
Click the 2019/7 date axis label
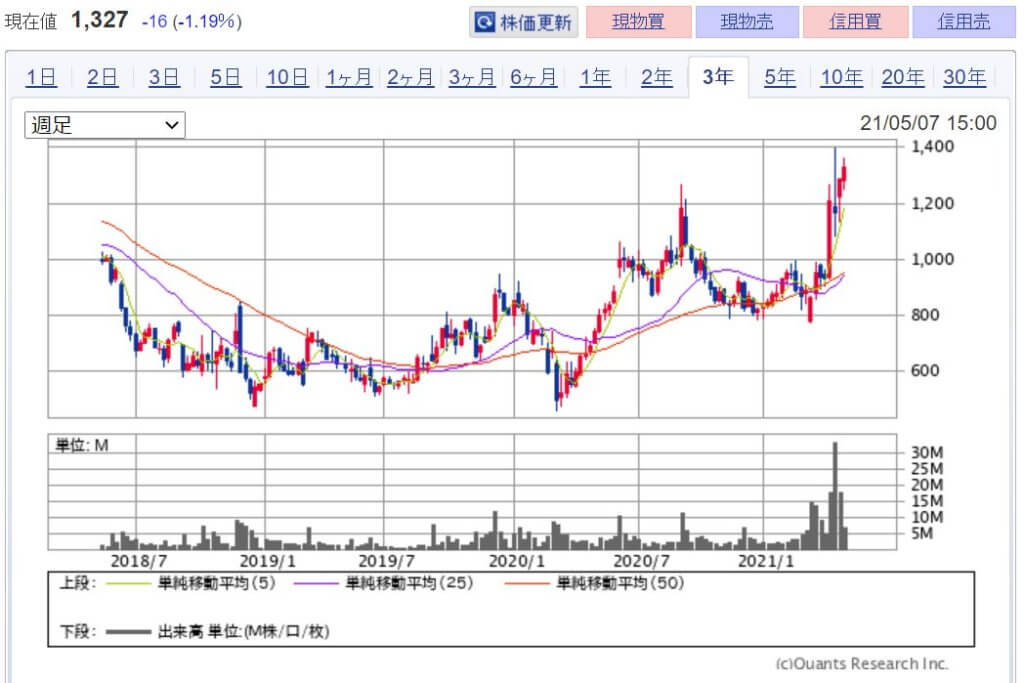(x=387, y=561)
